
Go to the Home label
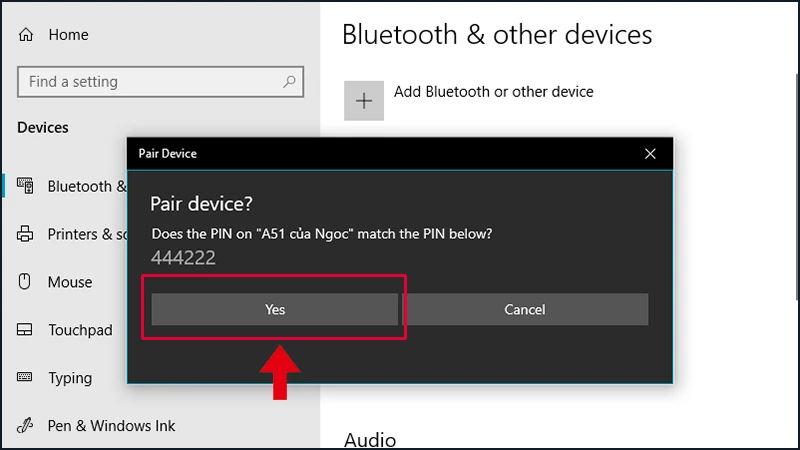(x=68, y=35)
